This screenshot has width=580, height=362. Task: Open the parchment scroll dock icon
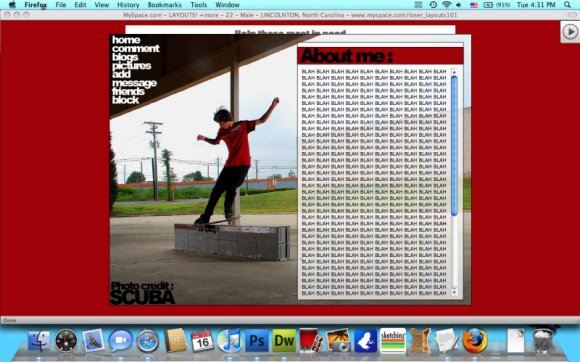[420, 340]
